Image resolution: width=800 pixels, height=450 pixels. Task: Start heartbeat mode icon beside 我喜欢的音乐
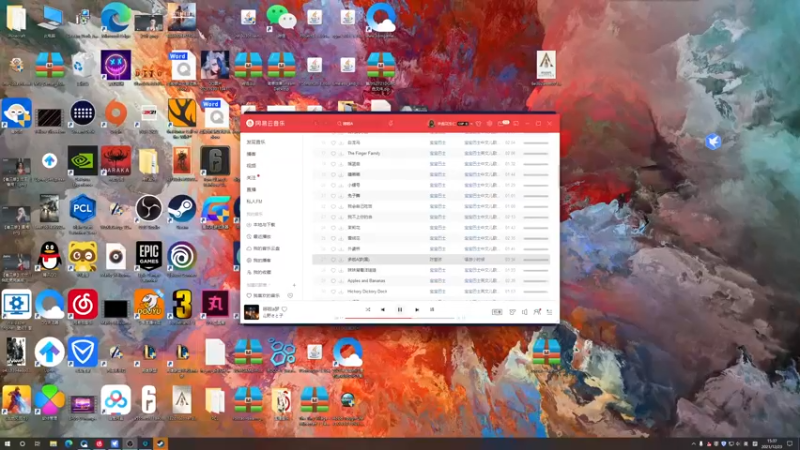click(x=290, y=296)
